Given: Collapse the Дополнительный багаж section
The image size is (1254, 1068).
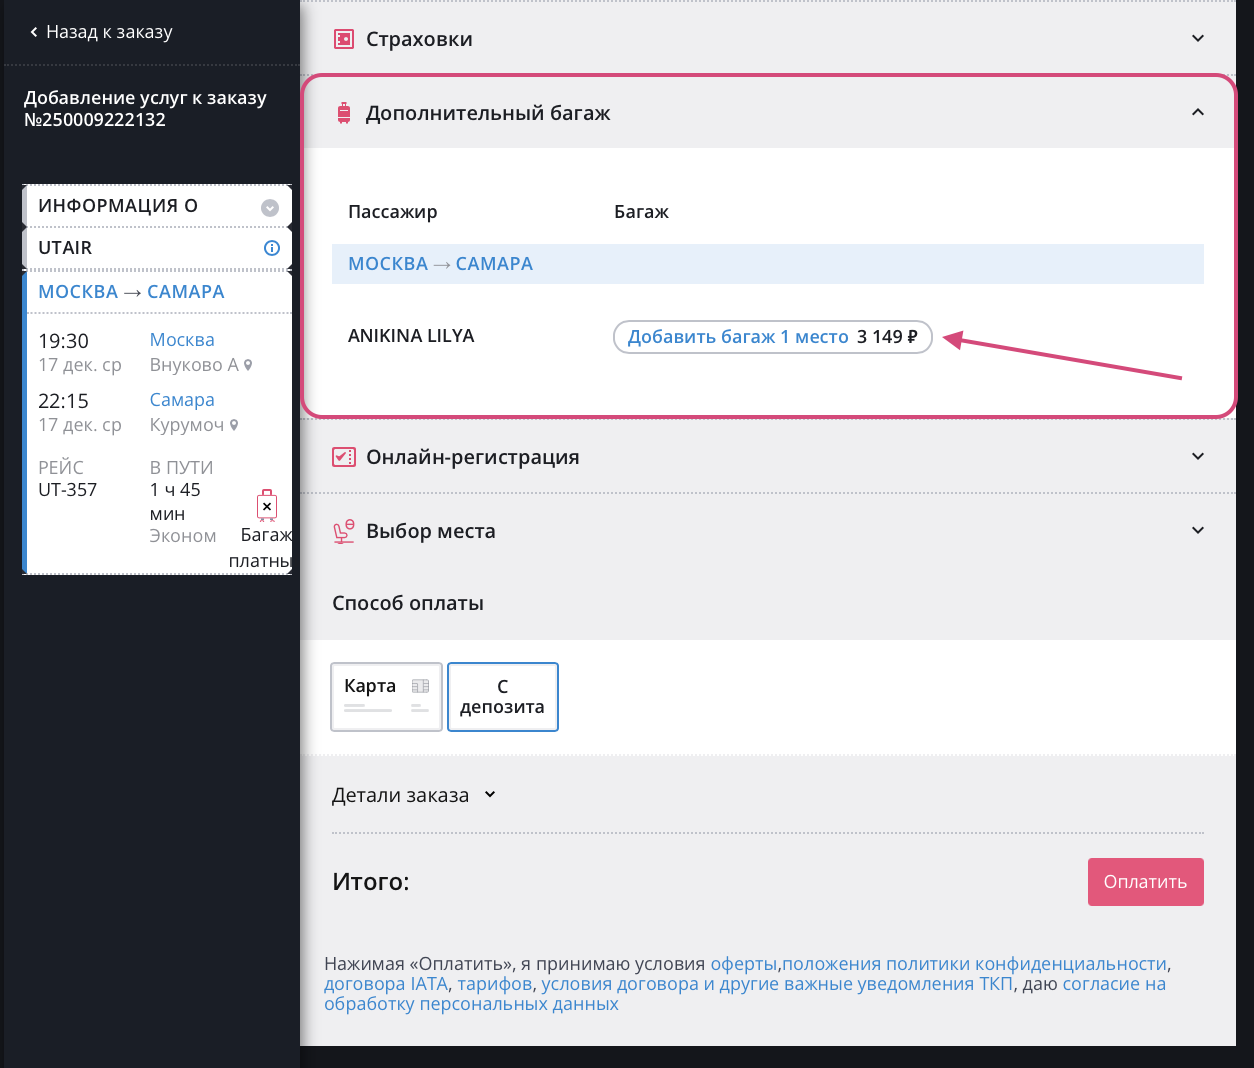Looking at the screenshot, I should point(1198,113).
